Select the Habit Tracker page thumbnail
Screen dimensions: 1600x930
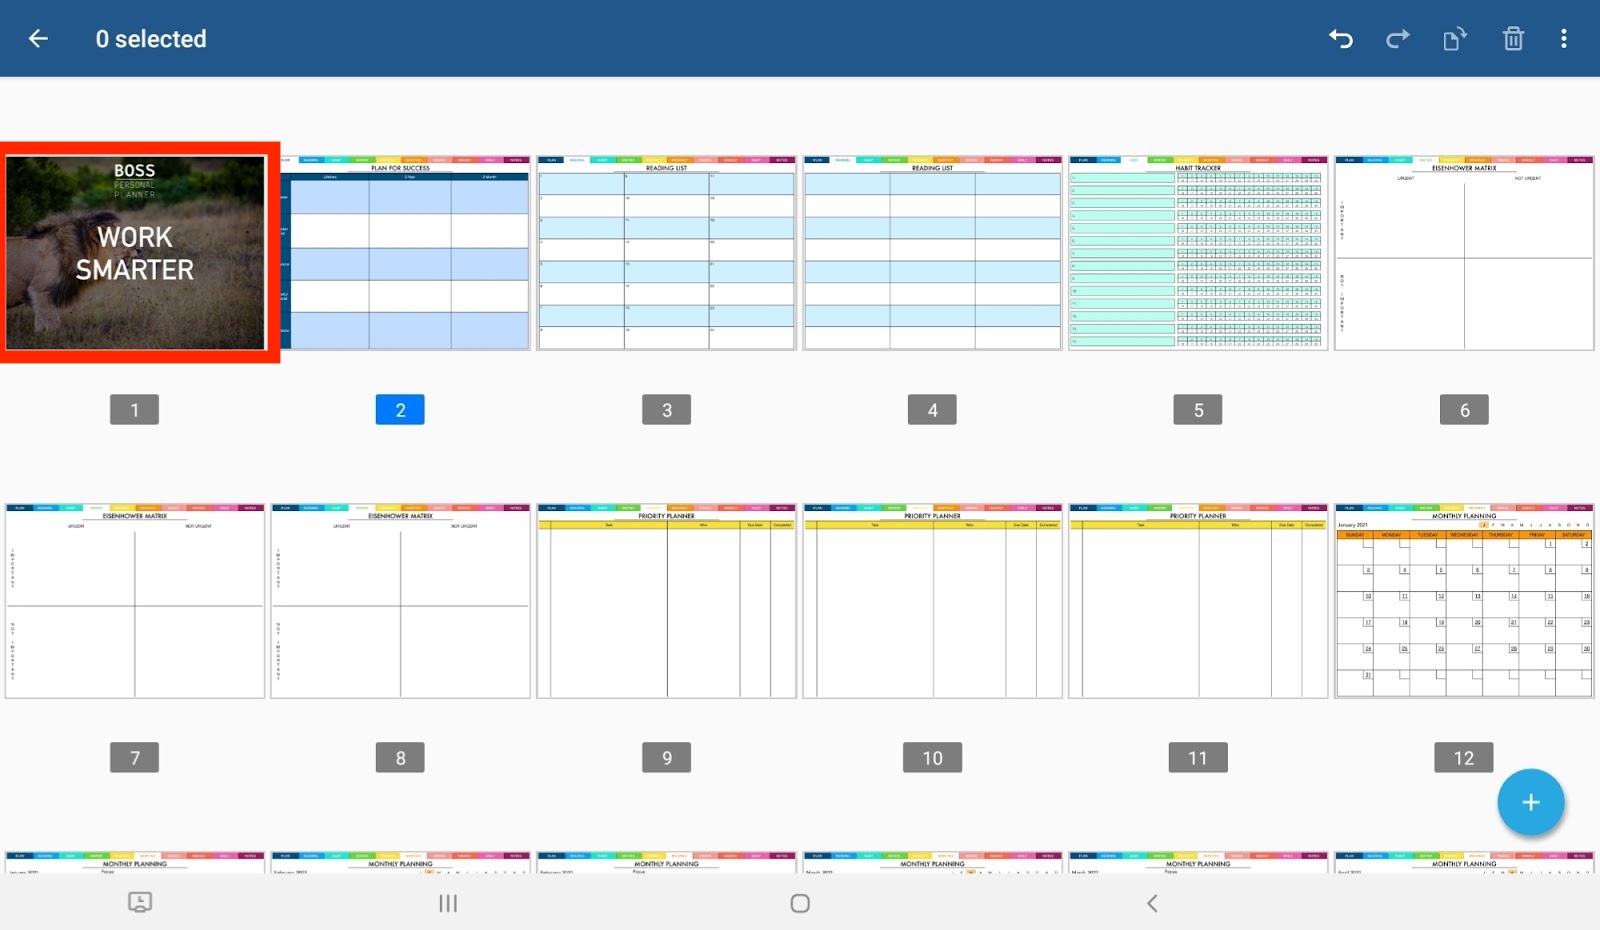coord(1198,253)
